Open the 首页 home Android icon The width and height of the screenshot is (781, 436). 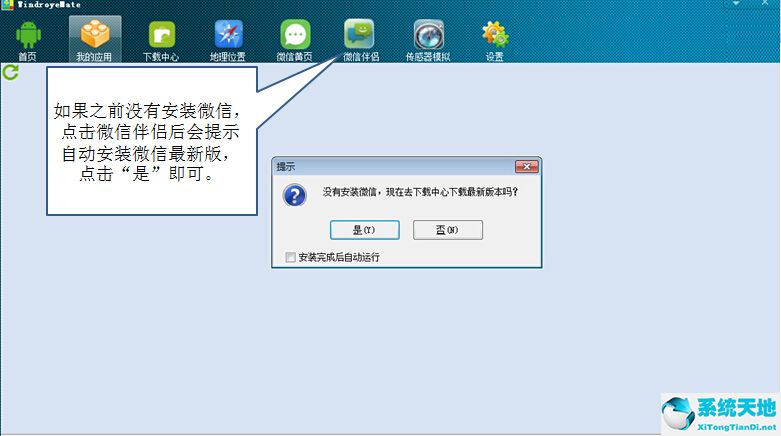tap(28, 35)
